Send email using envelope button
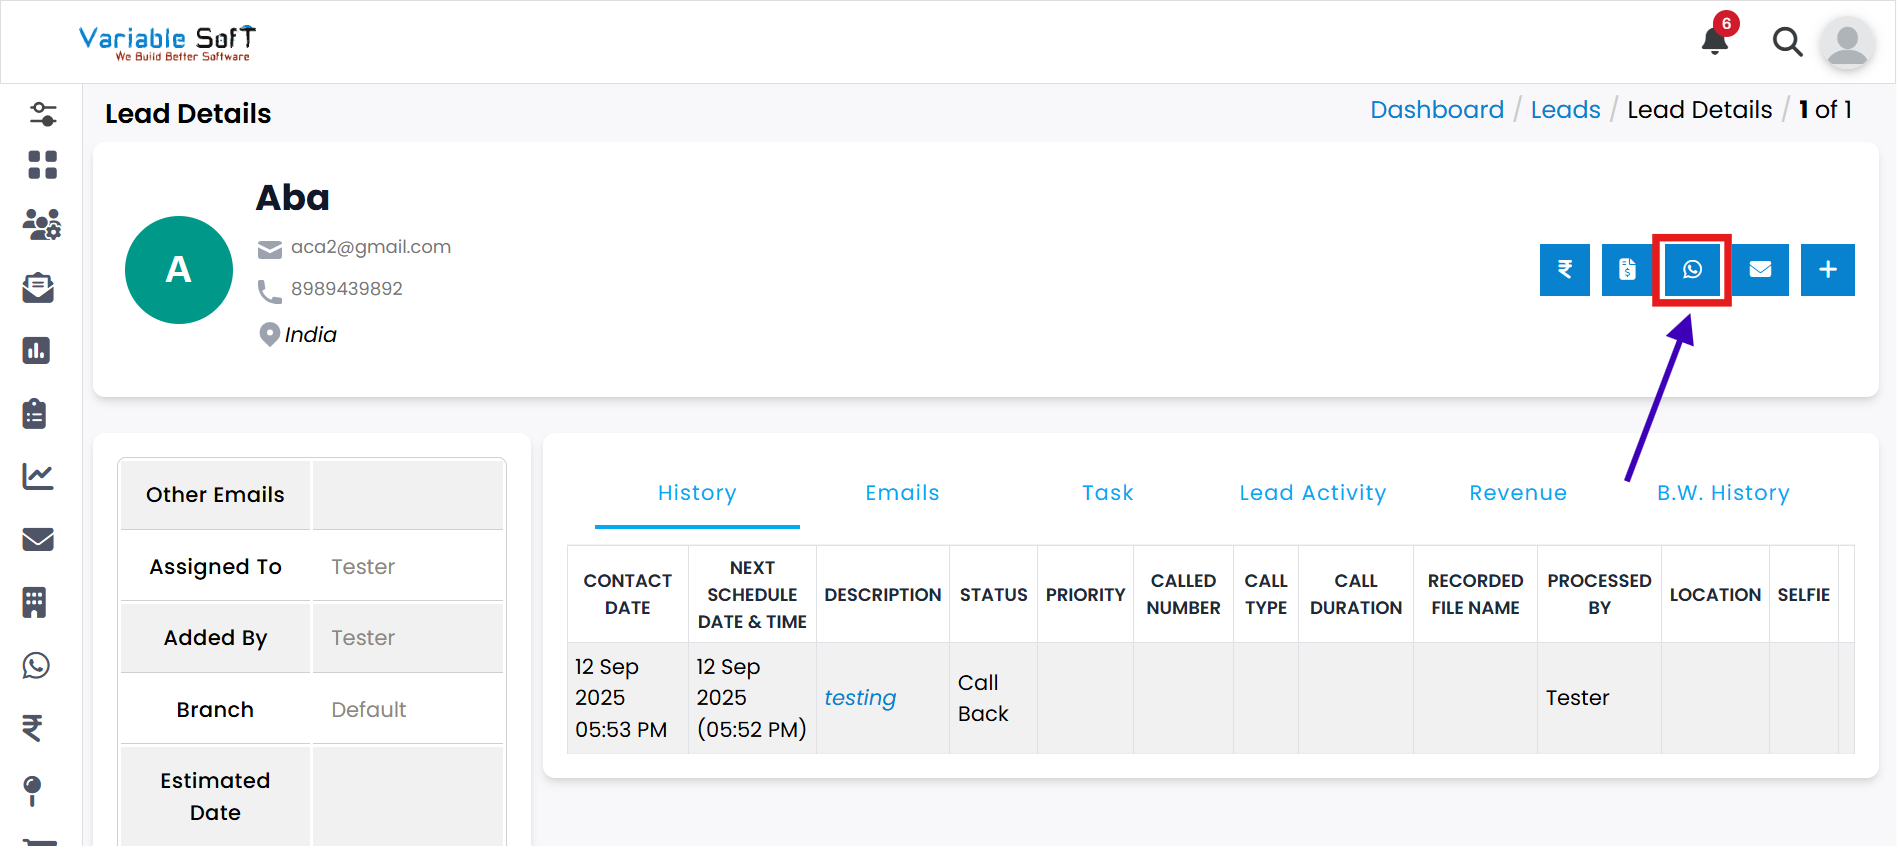This screenshot has width=1897, height=846. click(x=1760, y=270)
